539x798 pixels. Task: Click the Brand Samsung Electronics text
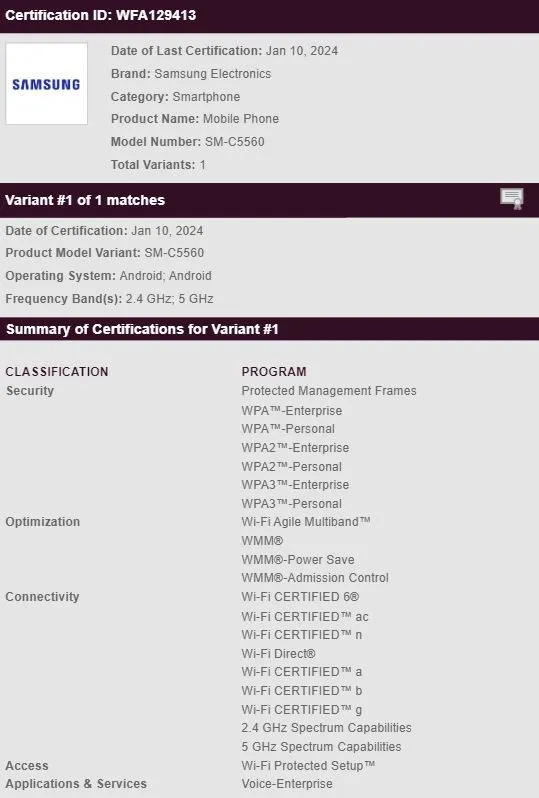[191, 74]
